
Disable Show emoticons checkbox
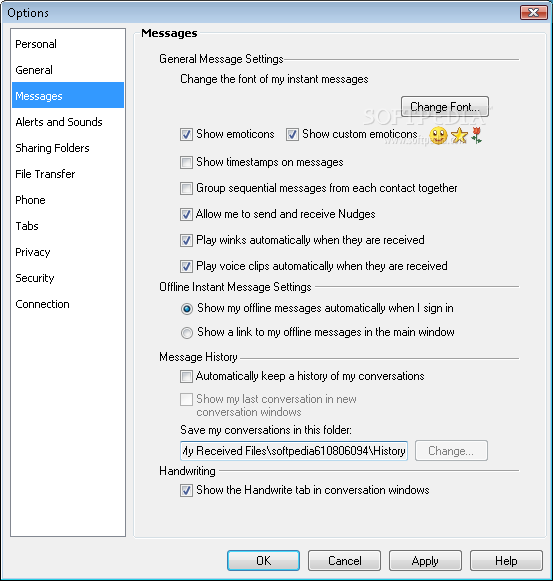tap(186, 134)
